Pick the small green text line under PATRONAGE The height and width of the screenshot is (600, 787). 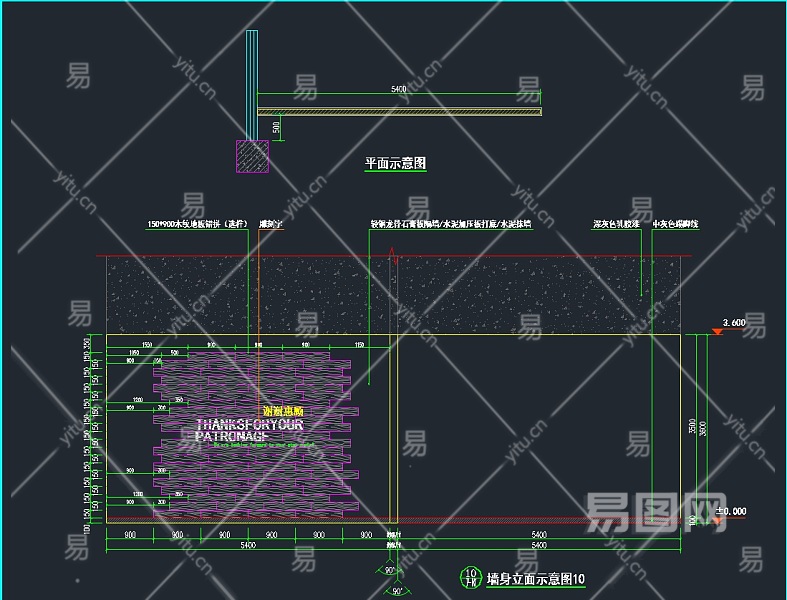[x=264, y=444]
